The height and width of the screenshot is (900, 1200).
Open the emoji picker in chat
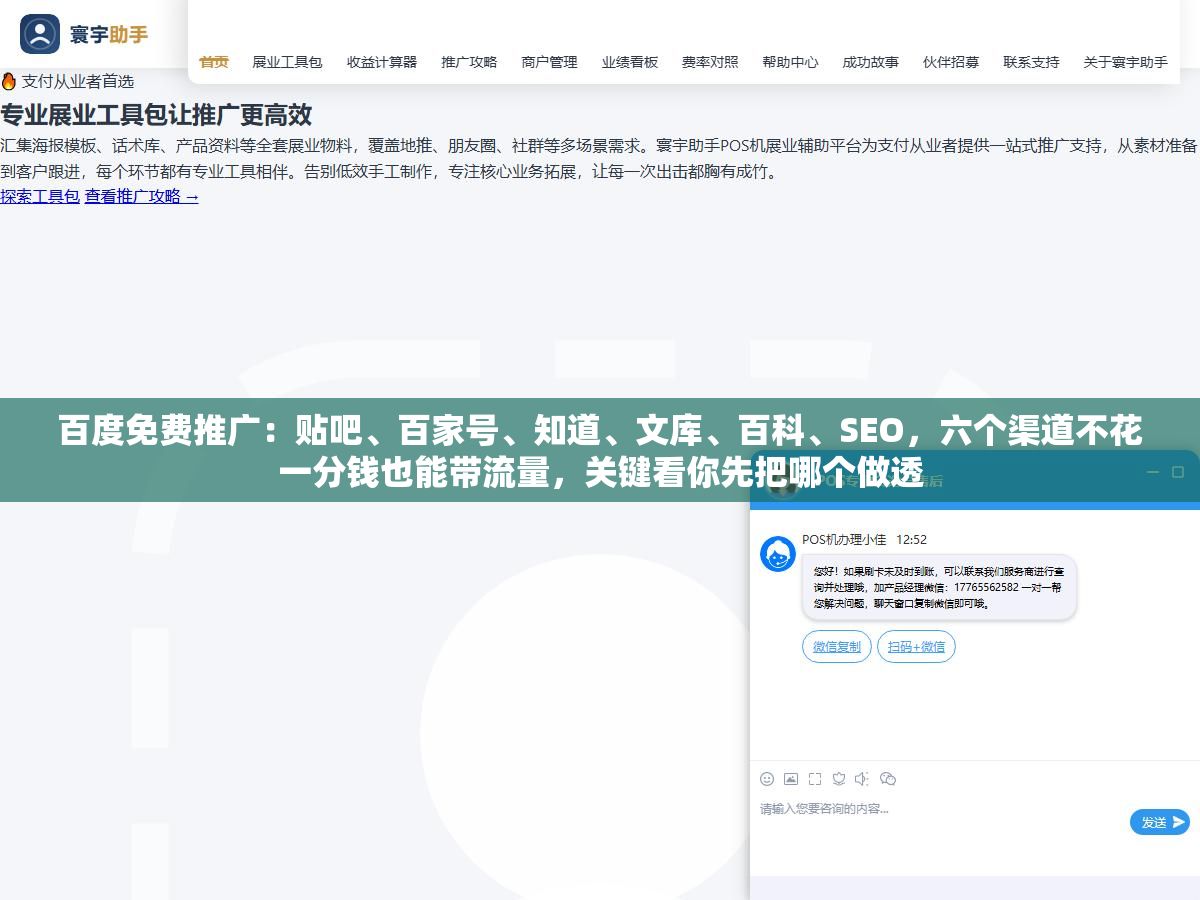(767, 779)
